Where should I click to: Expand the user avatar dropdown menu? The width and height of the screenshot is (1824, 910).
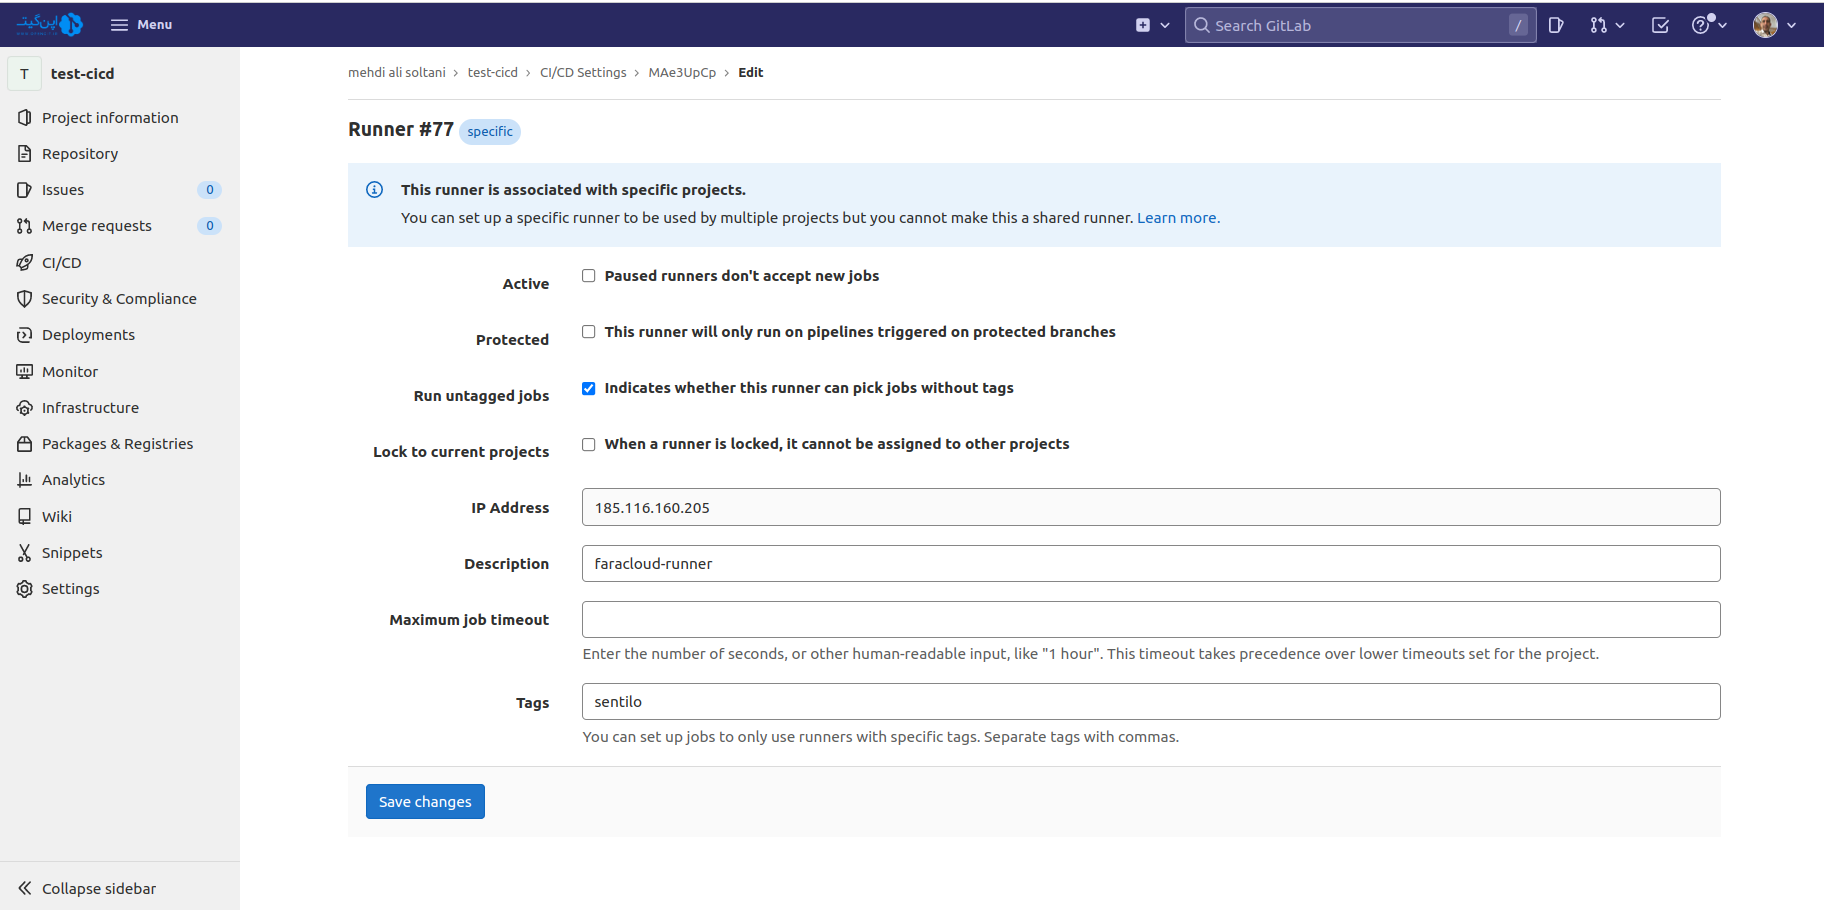[x=1774, y=25]
